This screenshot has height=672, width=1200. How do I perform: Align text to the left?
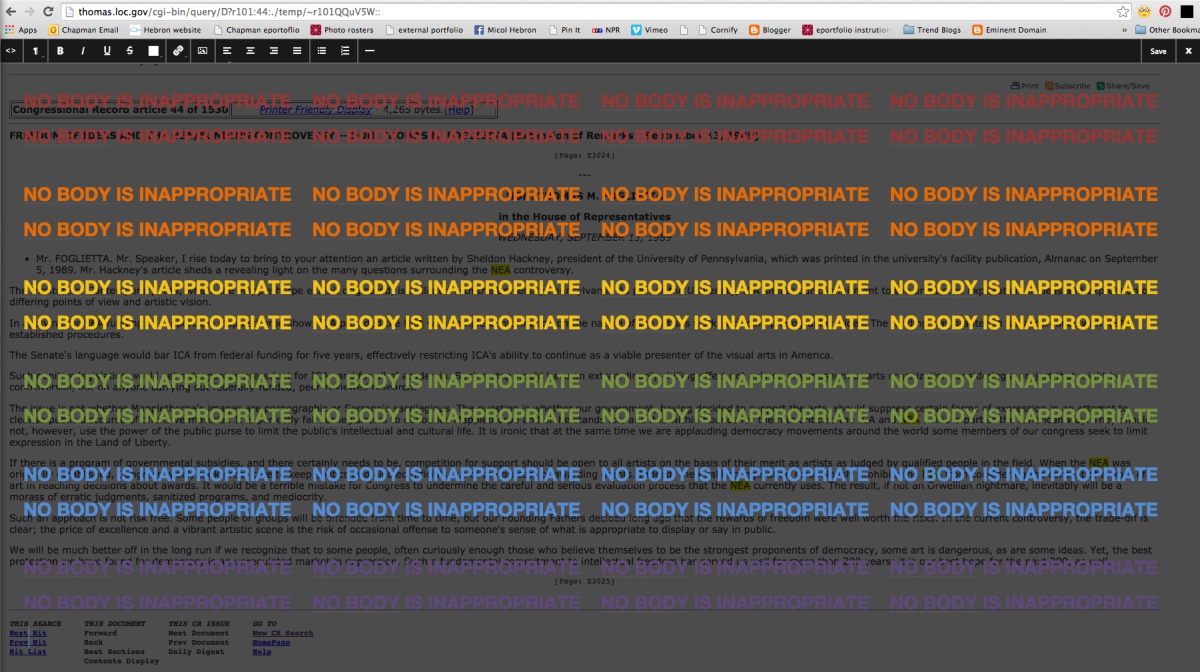pyautogui.click(x=227, y=50)
